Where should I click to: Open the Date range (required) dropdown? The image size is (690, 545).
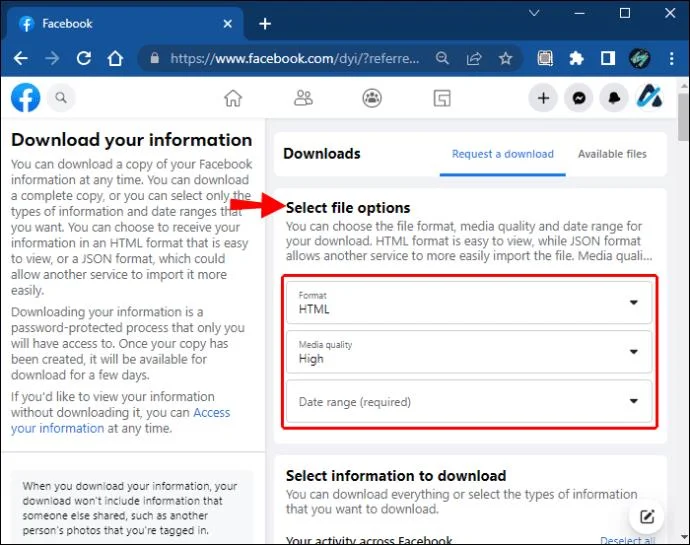[469, 401]
